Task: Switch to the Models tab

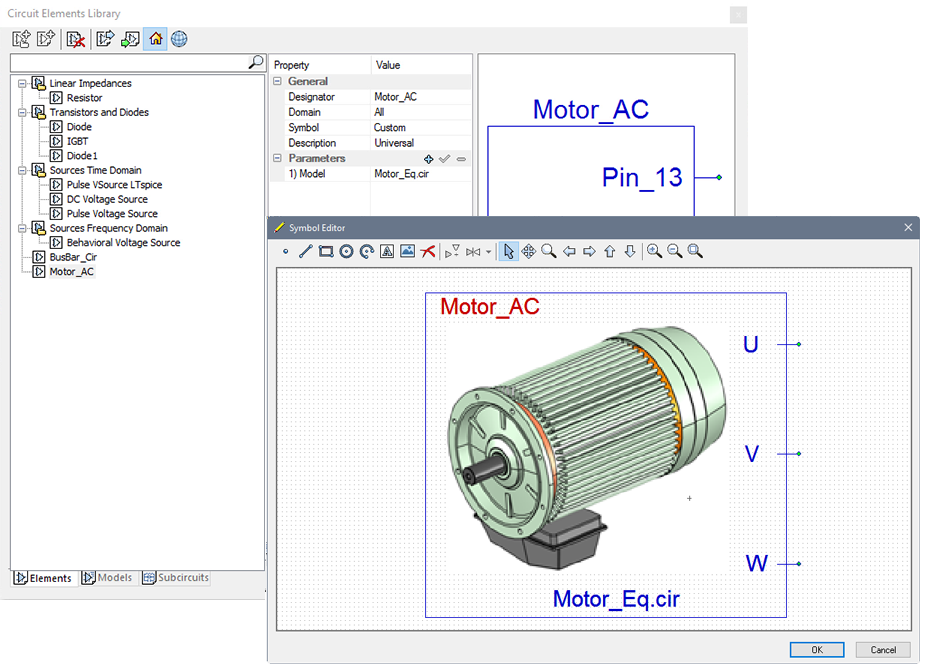Action: tap(107, 578)
